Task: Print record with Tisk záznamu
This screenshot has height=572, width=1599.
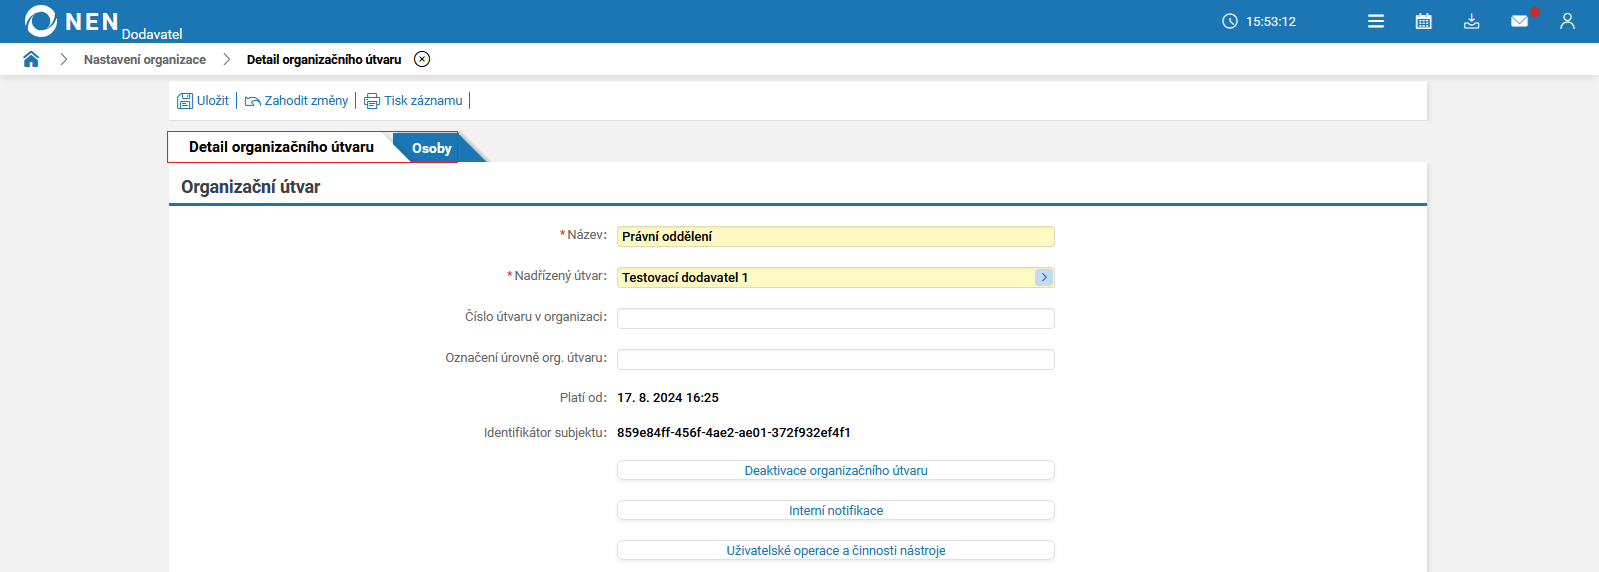Action: (414, 101)
